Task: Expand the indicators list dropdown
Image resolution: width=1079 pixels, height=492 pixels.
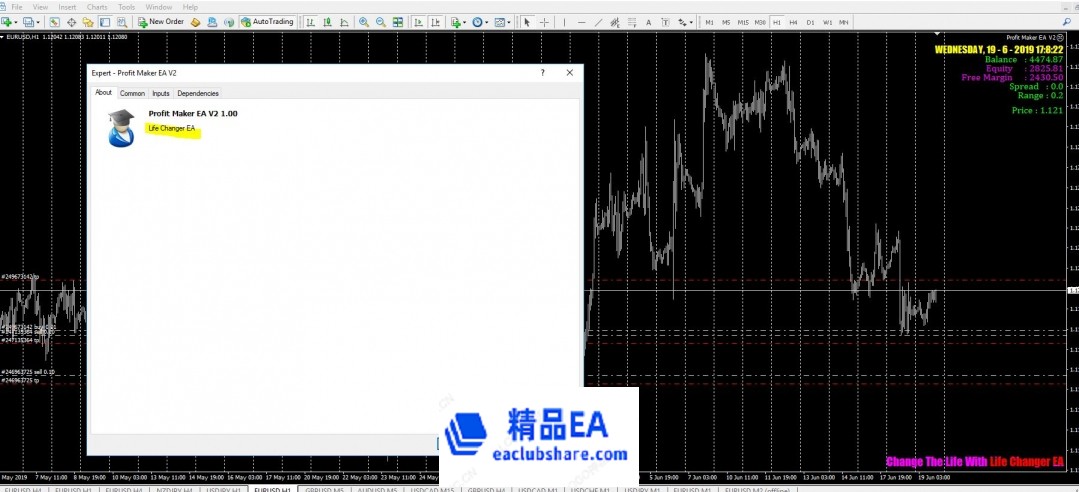Action: point(463,21)
